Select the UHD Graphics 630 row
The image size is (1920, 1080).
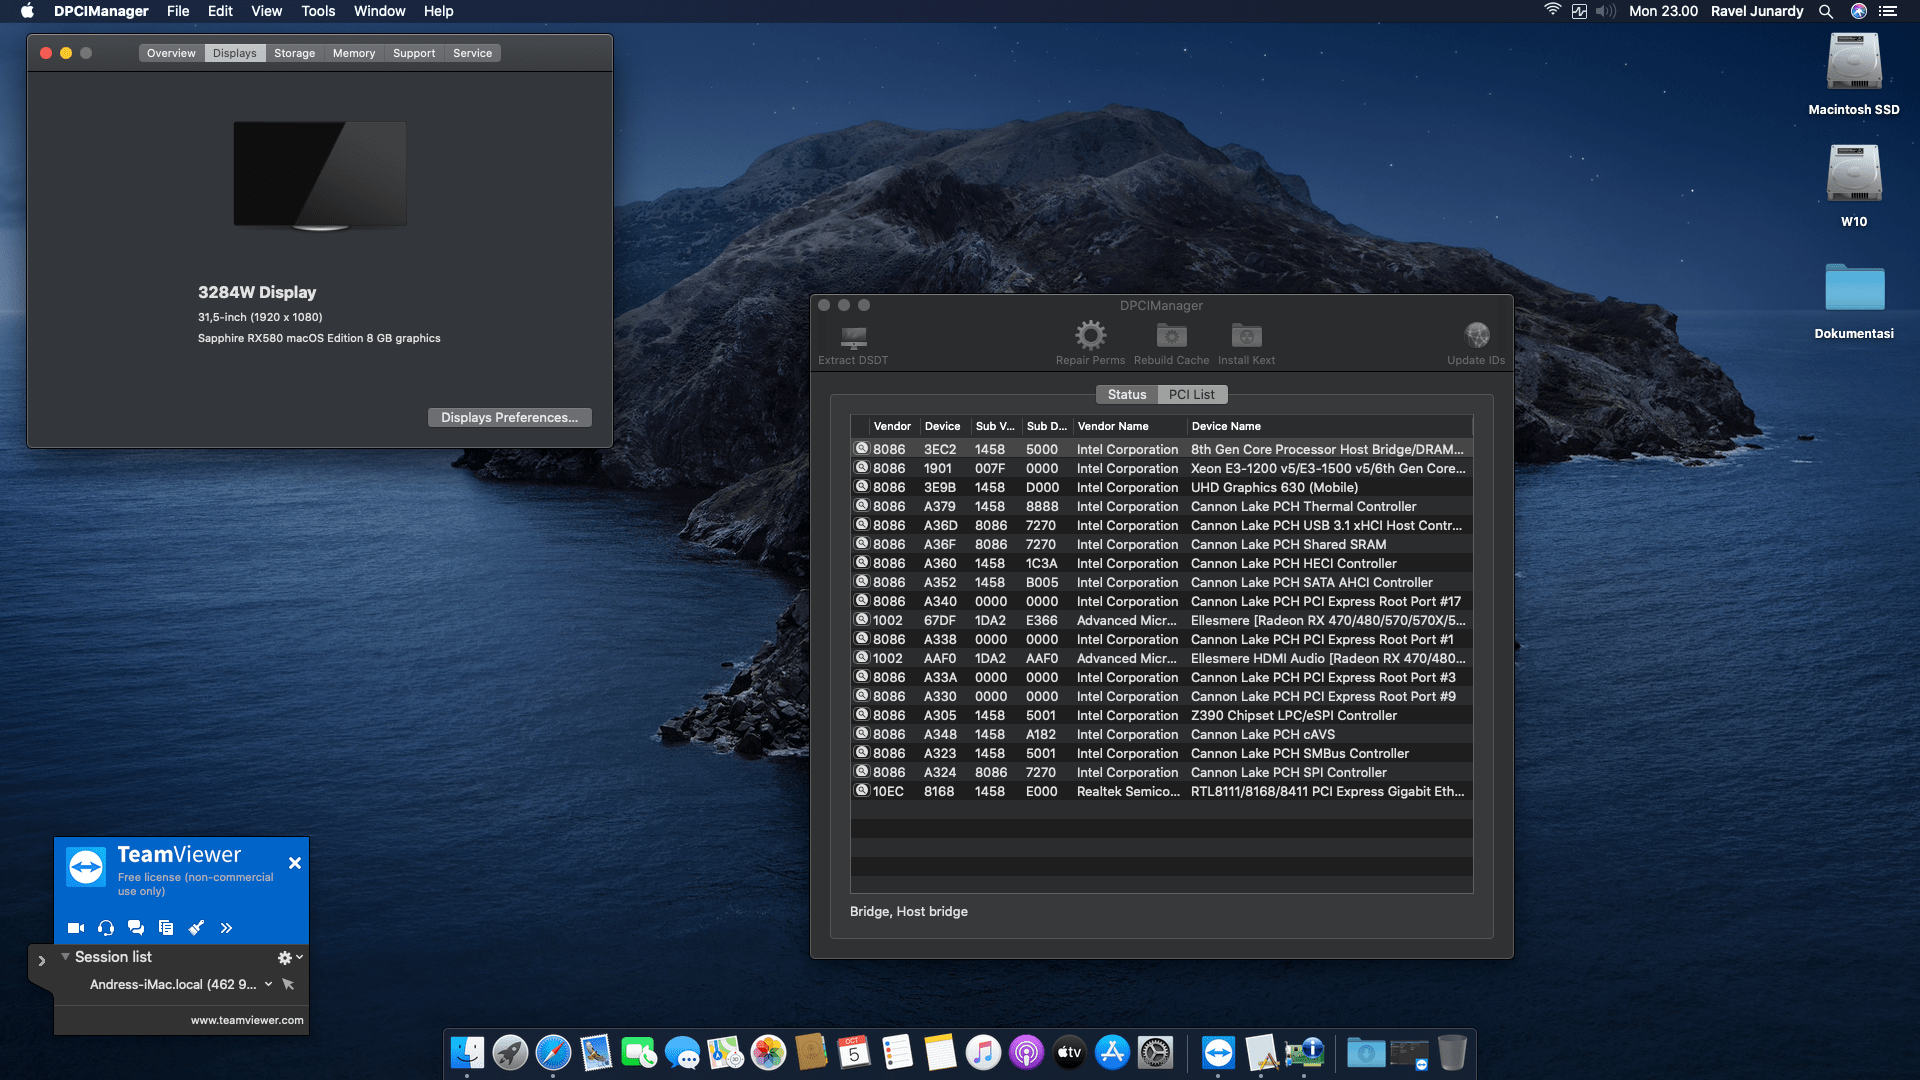point(1160,488)
